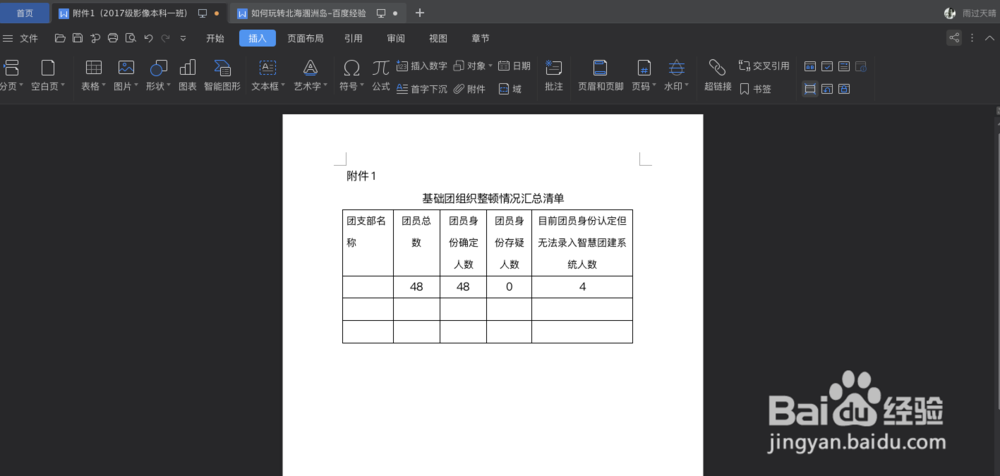Click the table cell containing 0
This screenshot has height=476, width=1000.
tap(509, 287)
